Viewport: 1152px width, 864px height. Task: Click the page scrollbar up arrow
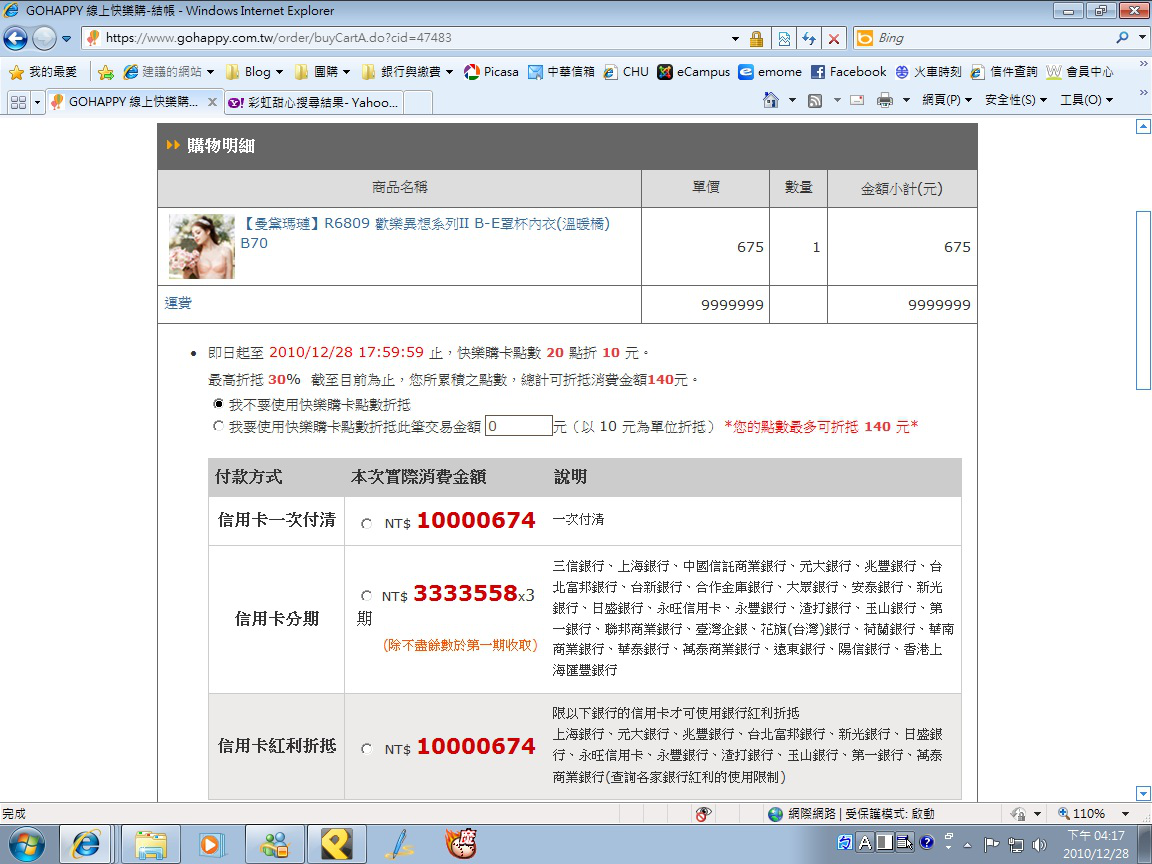(x=1143, y=126)
